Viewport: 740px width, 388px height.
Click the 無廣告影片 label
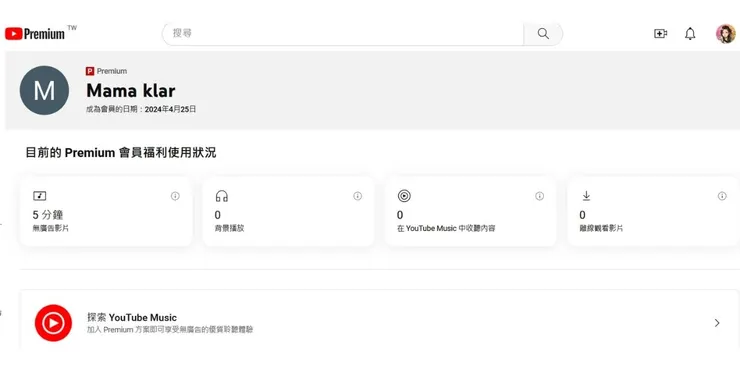coord(50,228)
